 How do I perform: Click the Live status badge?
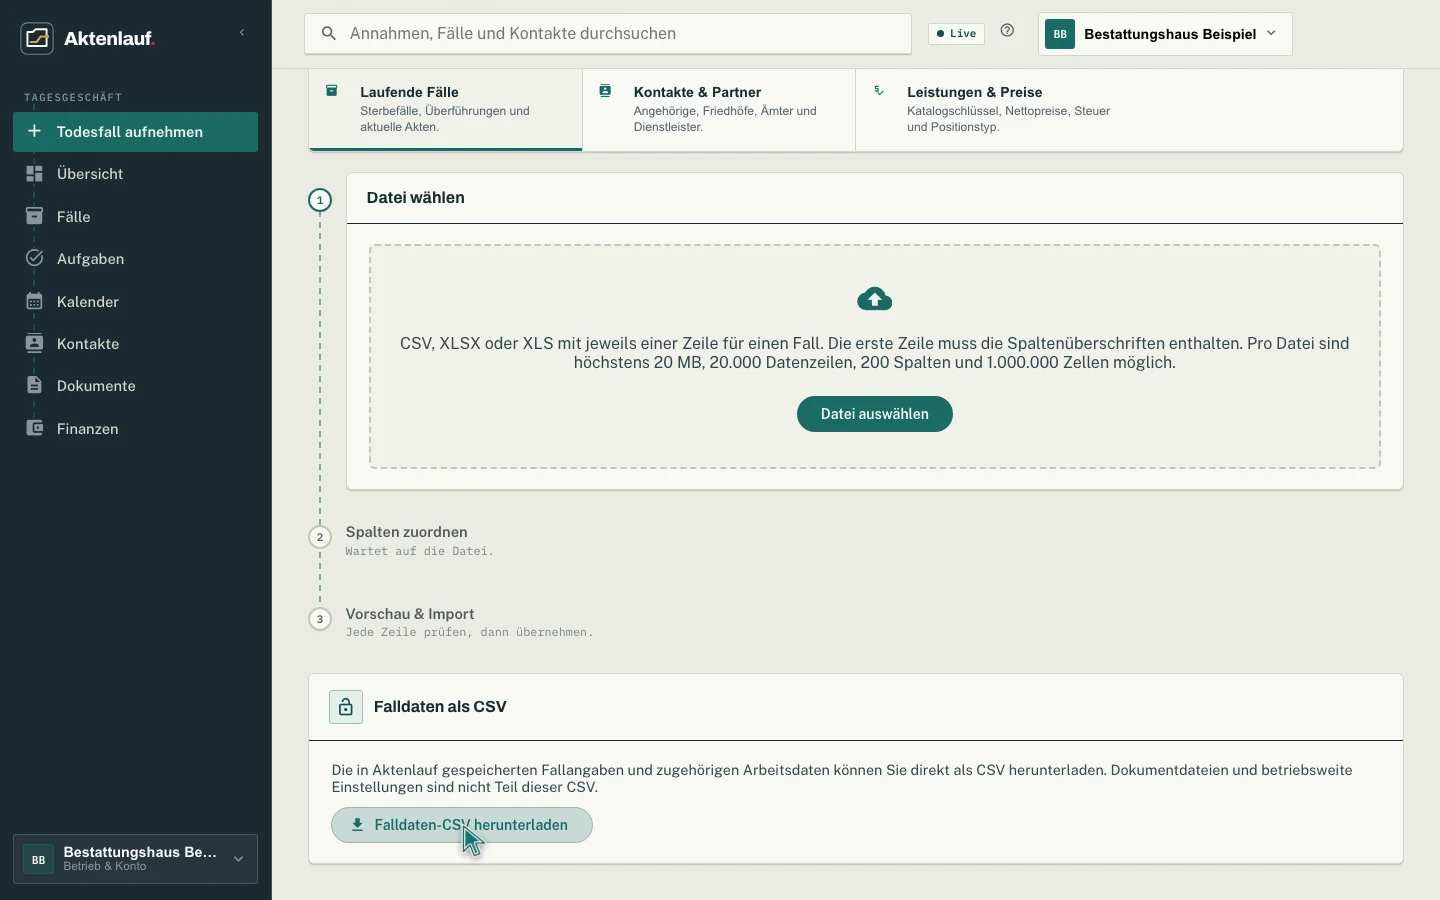coord(957,34)
